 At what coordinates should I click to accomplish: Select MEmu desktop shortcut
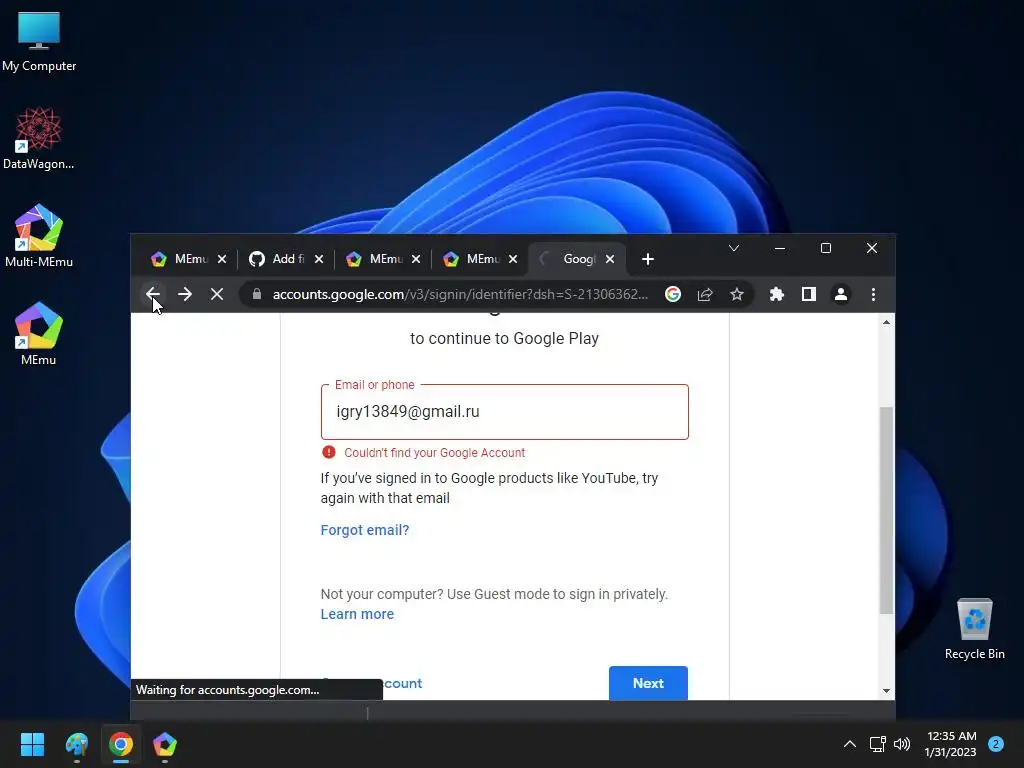pyautogui.click(x=39, y=334)
